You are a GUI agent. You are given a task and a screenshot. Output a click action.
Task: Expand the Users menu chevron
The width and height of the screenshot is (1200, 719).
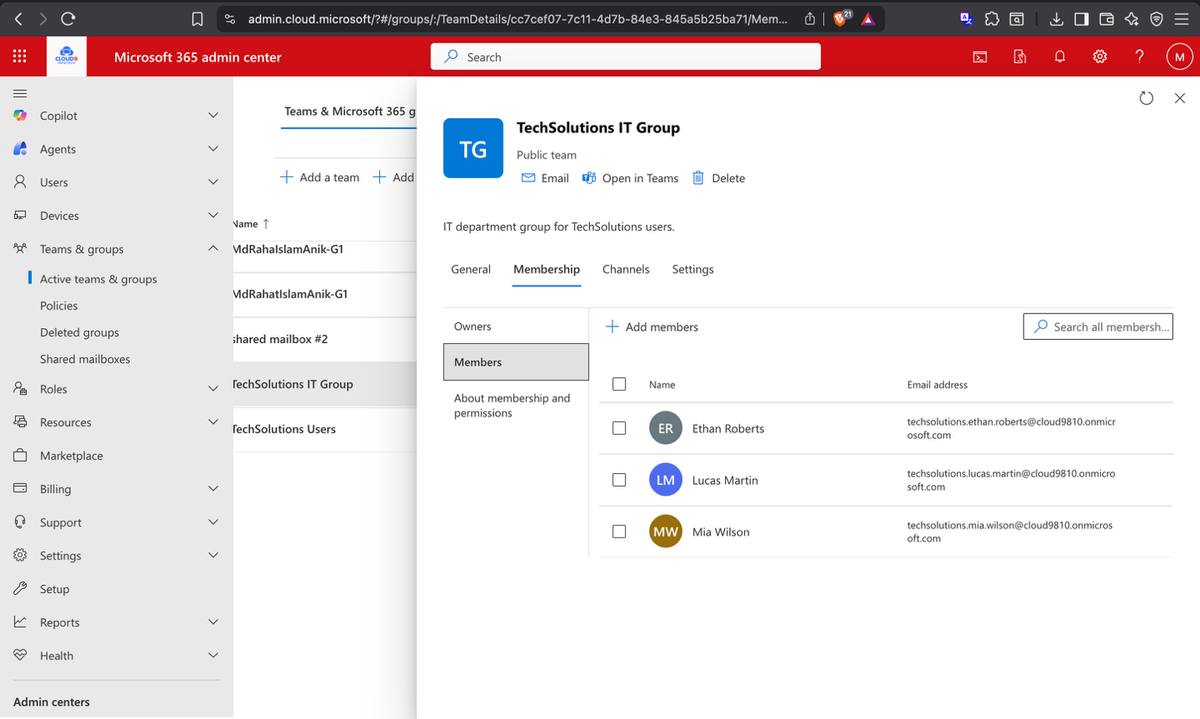pyautogui.click(x=213, y=182)
